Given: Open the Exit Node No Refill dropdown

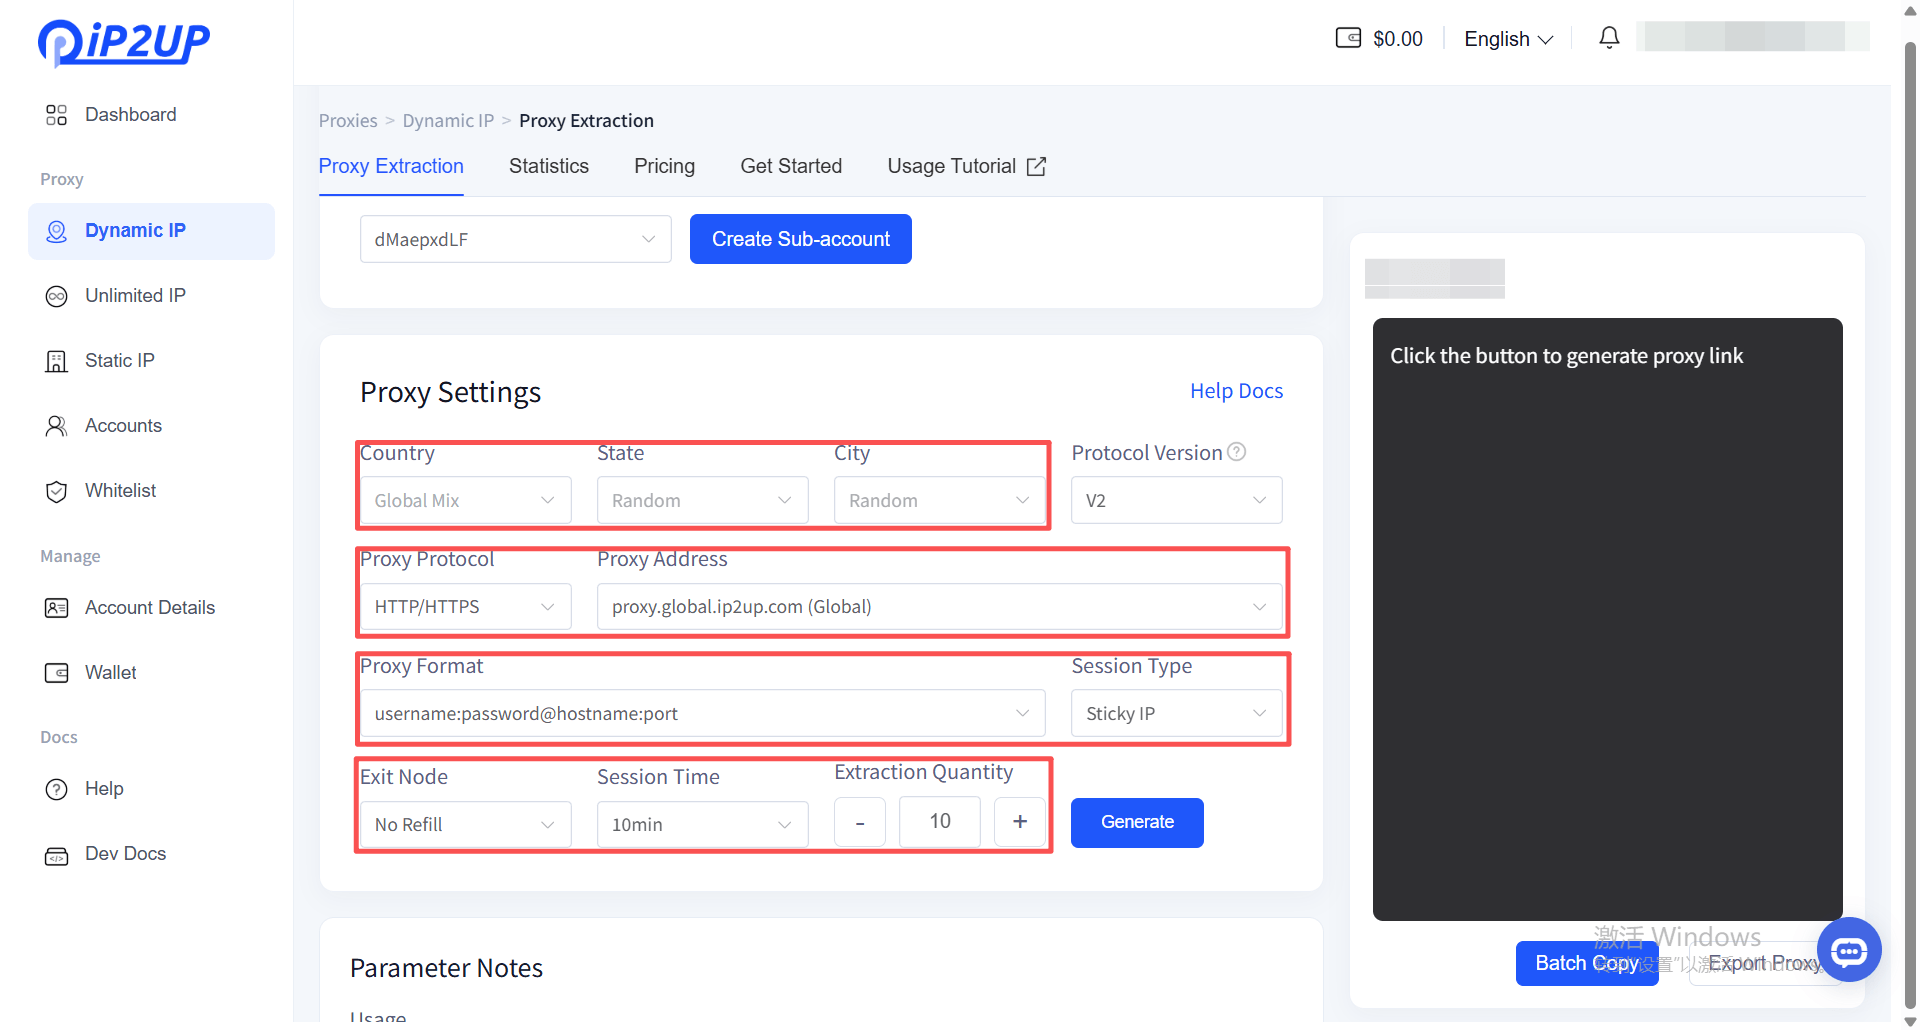Looking at the screenshot, I should coord(465,824).
